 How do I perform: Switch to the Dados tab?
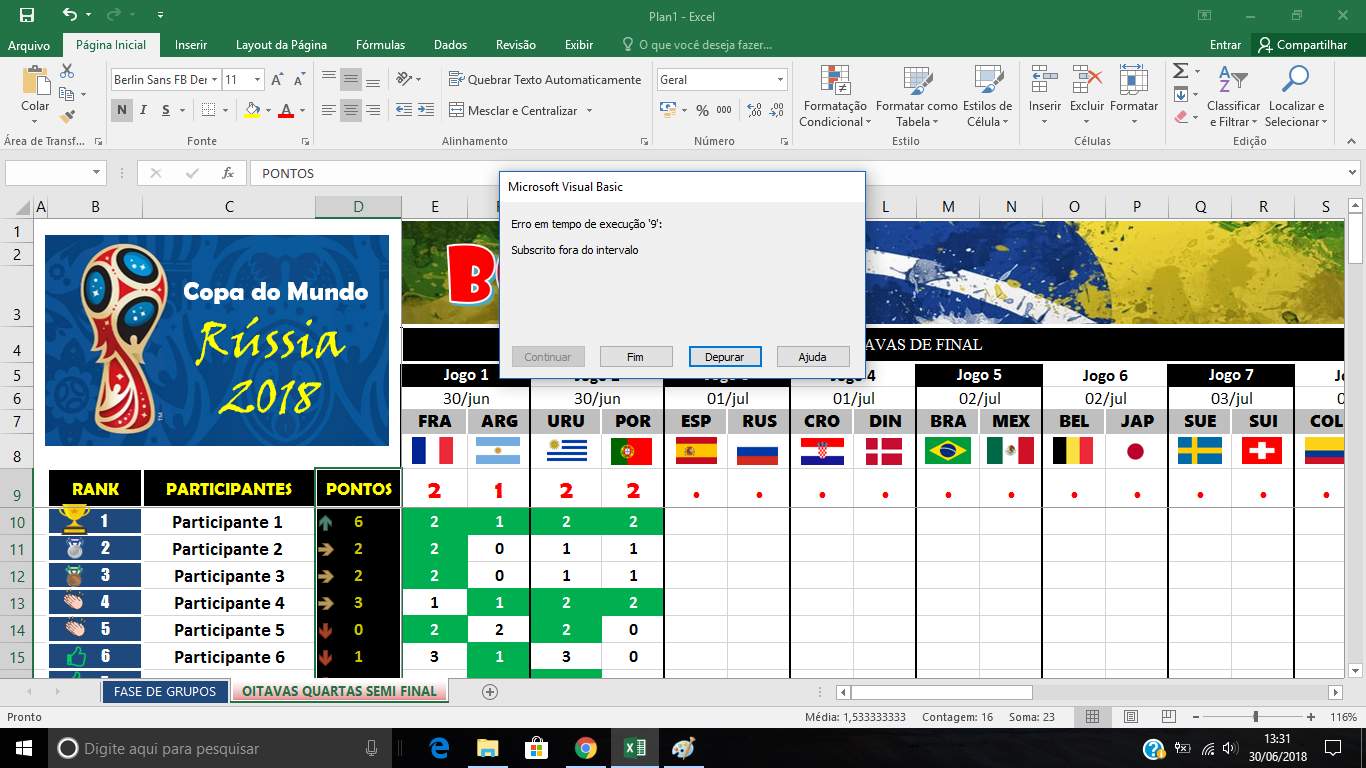click(x=450, y=45)
